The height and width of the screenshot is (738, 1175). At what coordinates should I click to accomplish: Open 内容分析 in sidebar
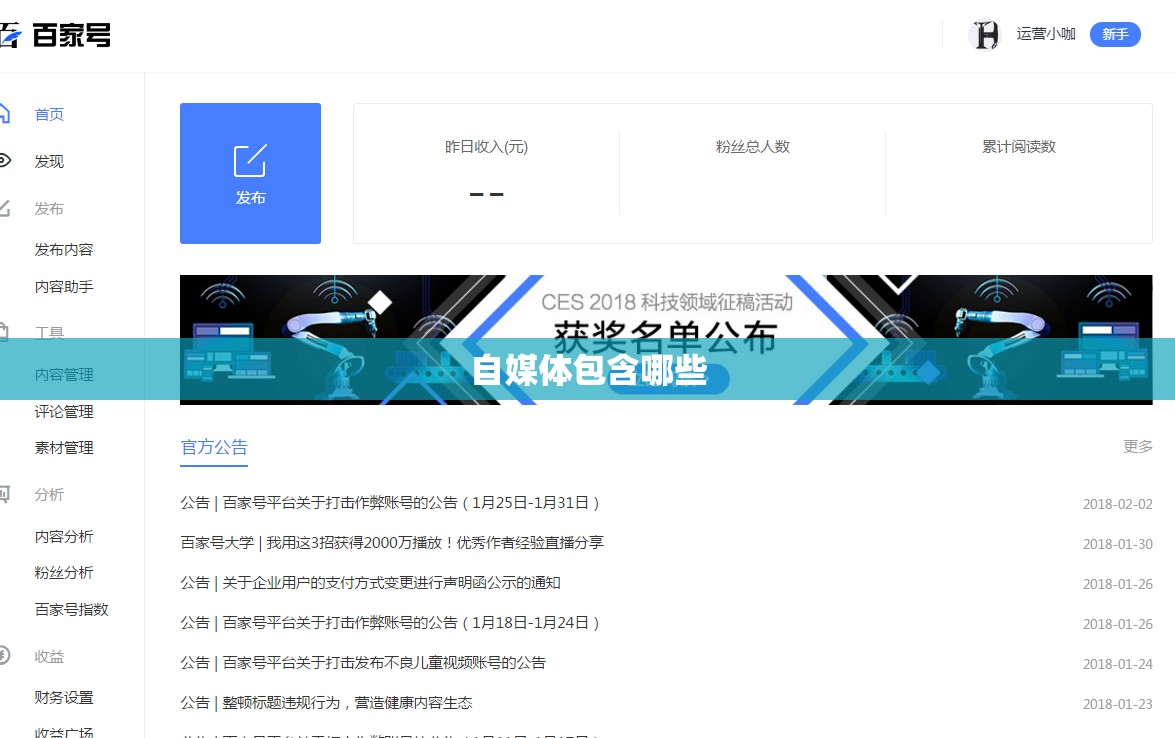pyautogui.click(x=64, y=536)
